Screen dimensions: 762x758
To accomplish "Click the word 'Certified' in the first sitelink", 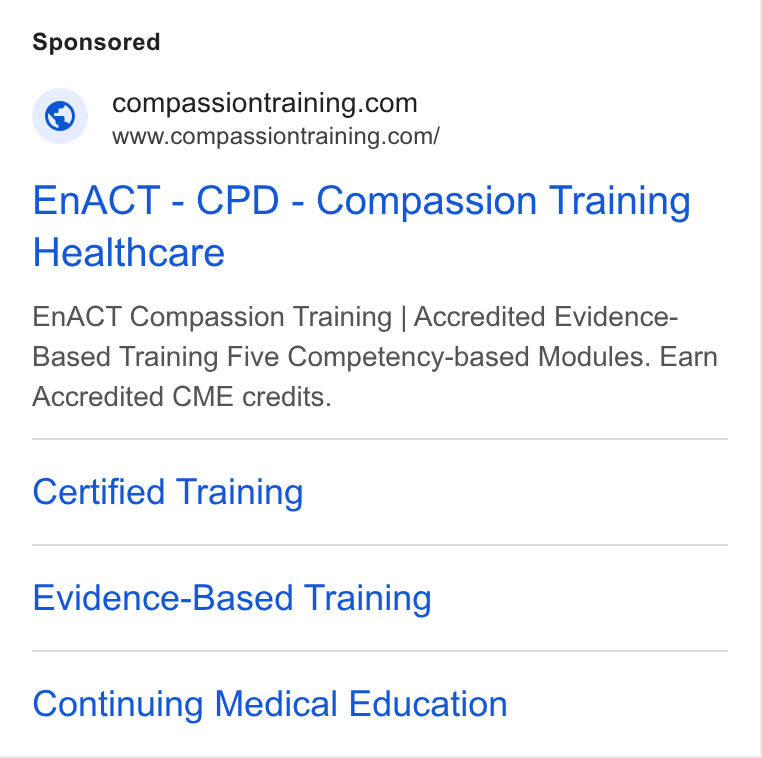I will pos(99,492).
